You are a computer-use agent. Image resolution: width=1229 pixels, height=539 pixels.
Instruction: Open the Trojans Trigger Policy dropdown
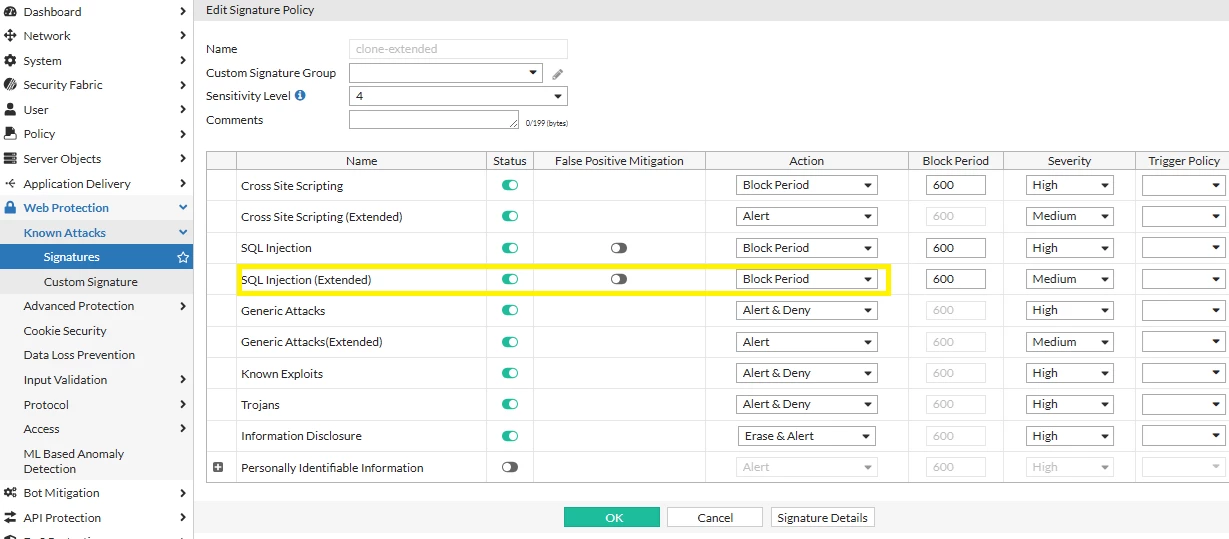point(1184,404)
